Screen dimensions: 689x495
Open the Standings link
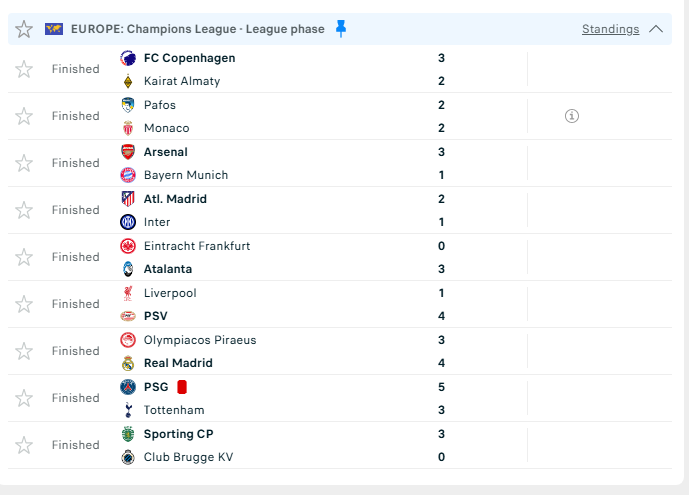[x=610, y=29]
